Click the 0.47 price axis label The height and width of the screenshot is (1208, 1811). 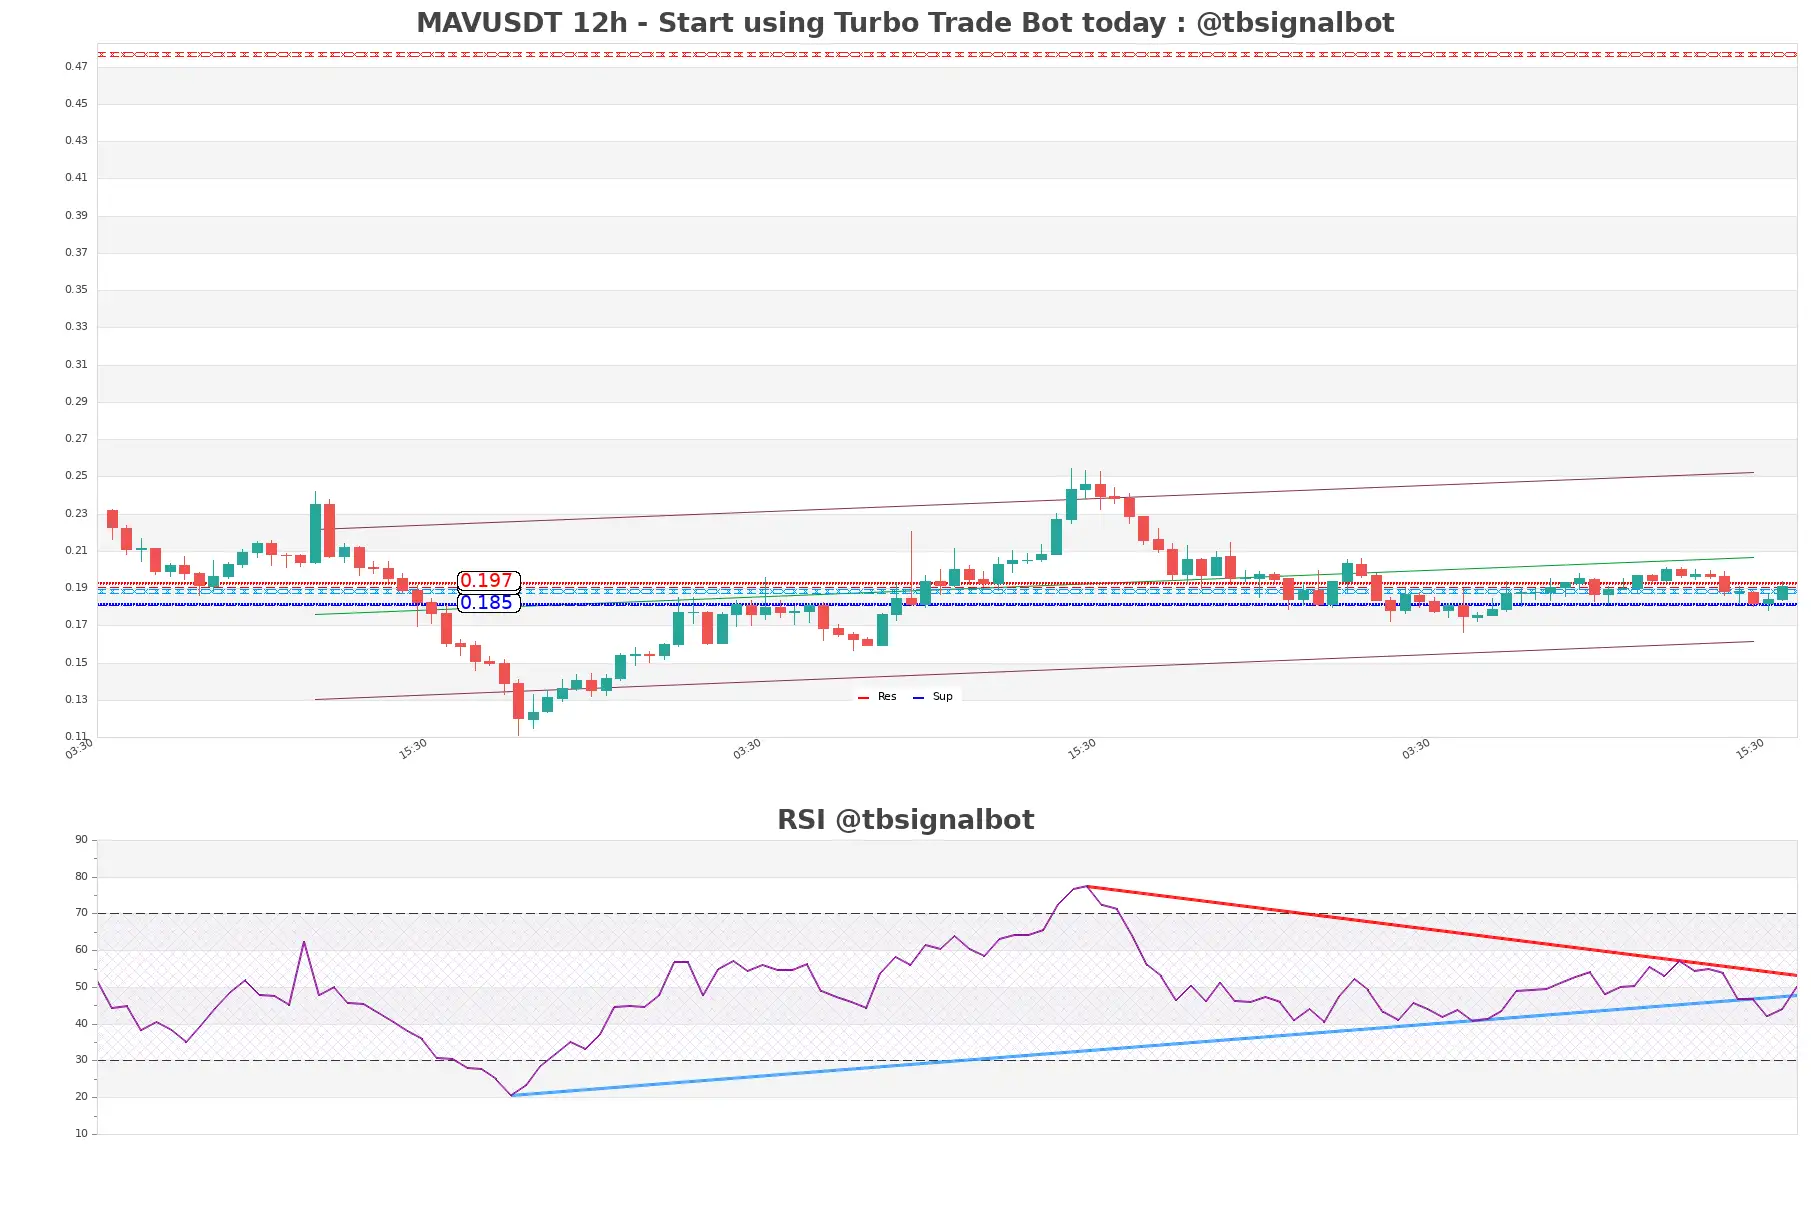76,66
